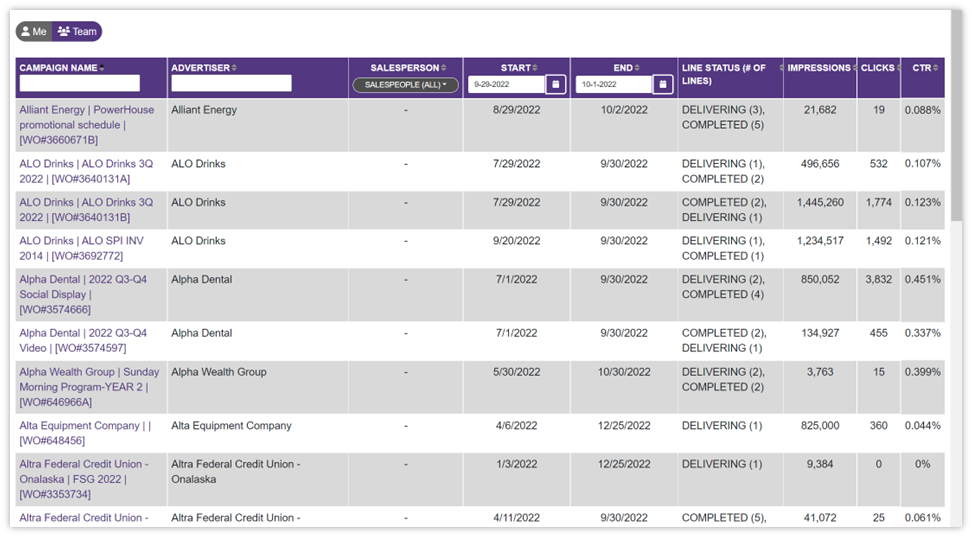Sort by Clicks column header
Image resolution: width=972 pixels, height=537 pixels.
[878, 68]
